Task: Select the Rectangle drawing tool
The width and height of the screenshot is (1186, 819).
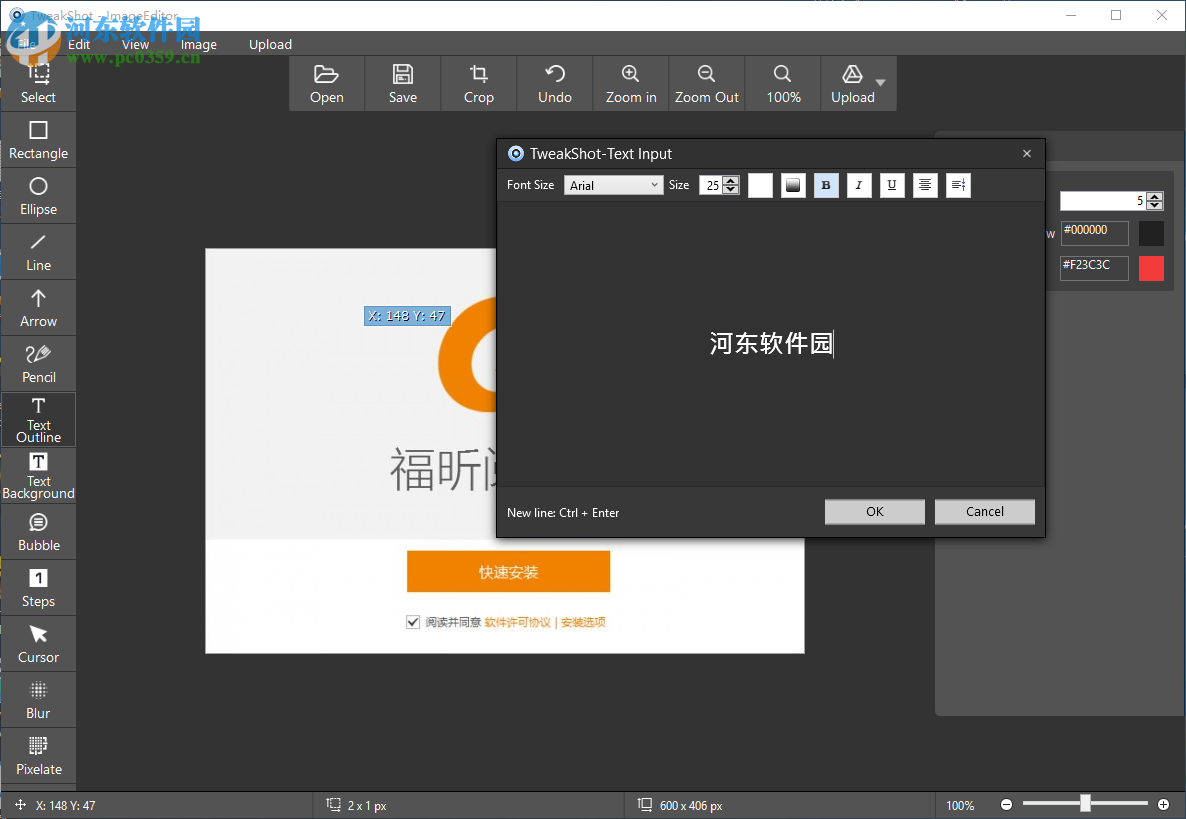Action: tap(38, 138)
